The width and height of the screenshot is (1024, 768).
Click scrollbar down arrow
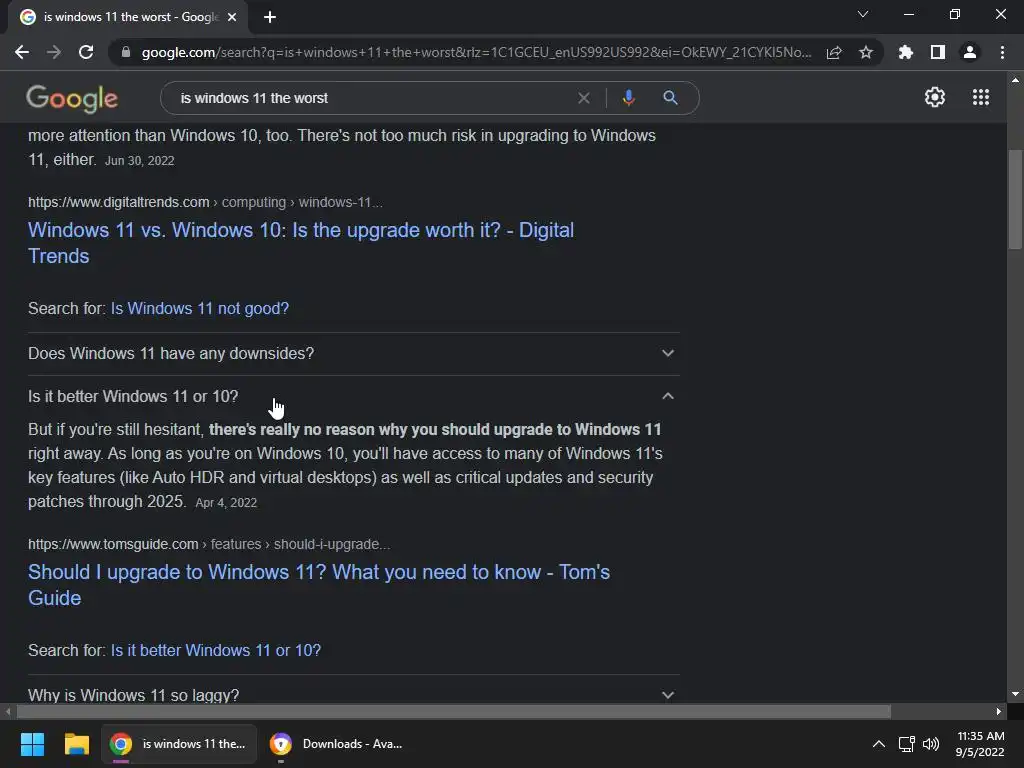tap(1014, 694)
